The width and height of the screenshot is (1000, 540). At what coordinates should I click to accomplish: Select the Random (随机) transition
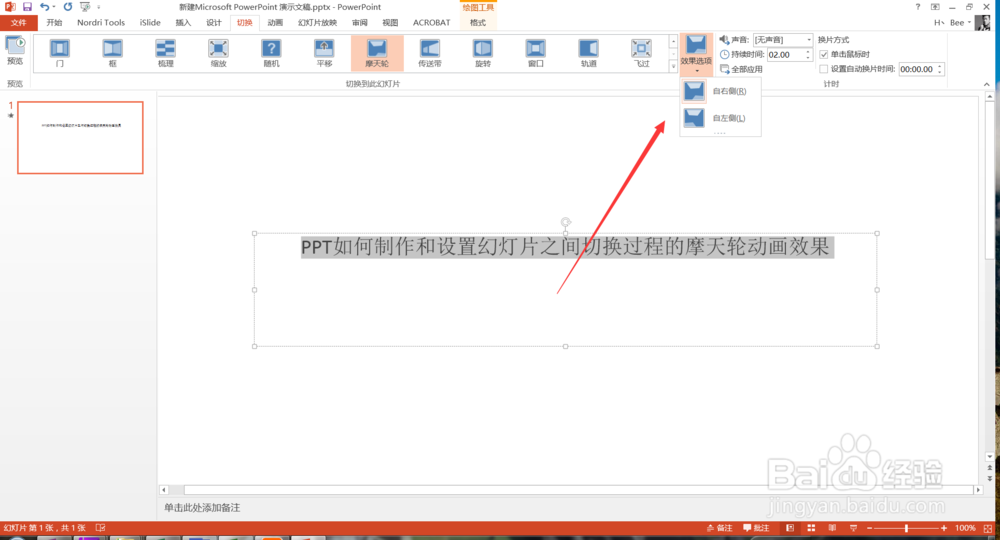[271, 52]
